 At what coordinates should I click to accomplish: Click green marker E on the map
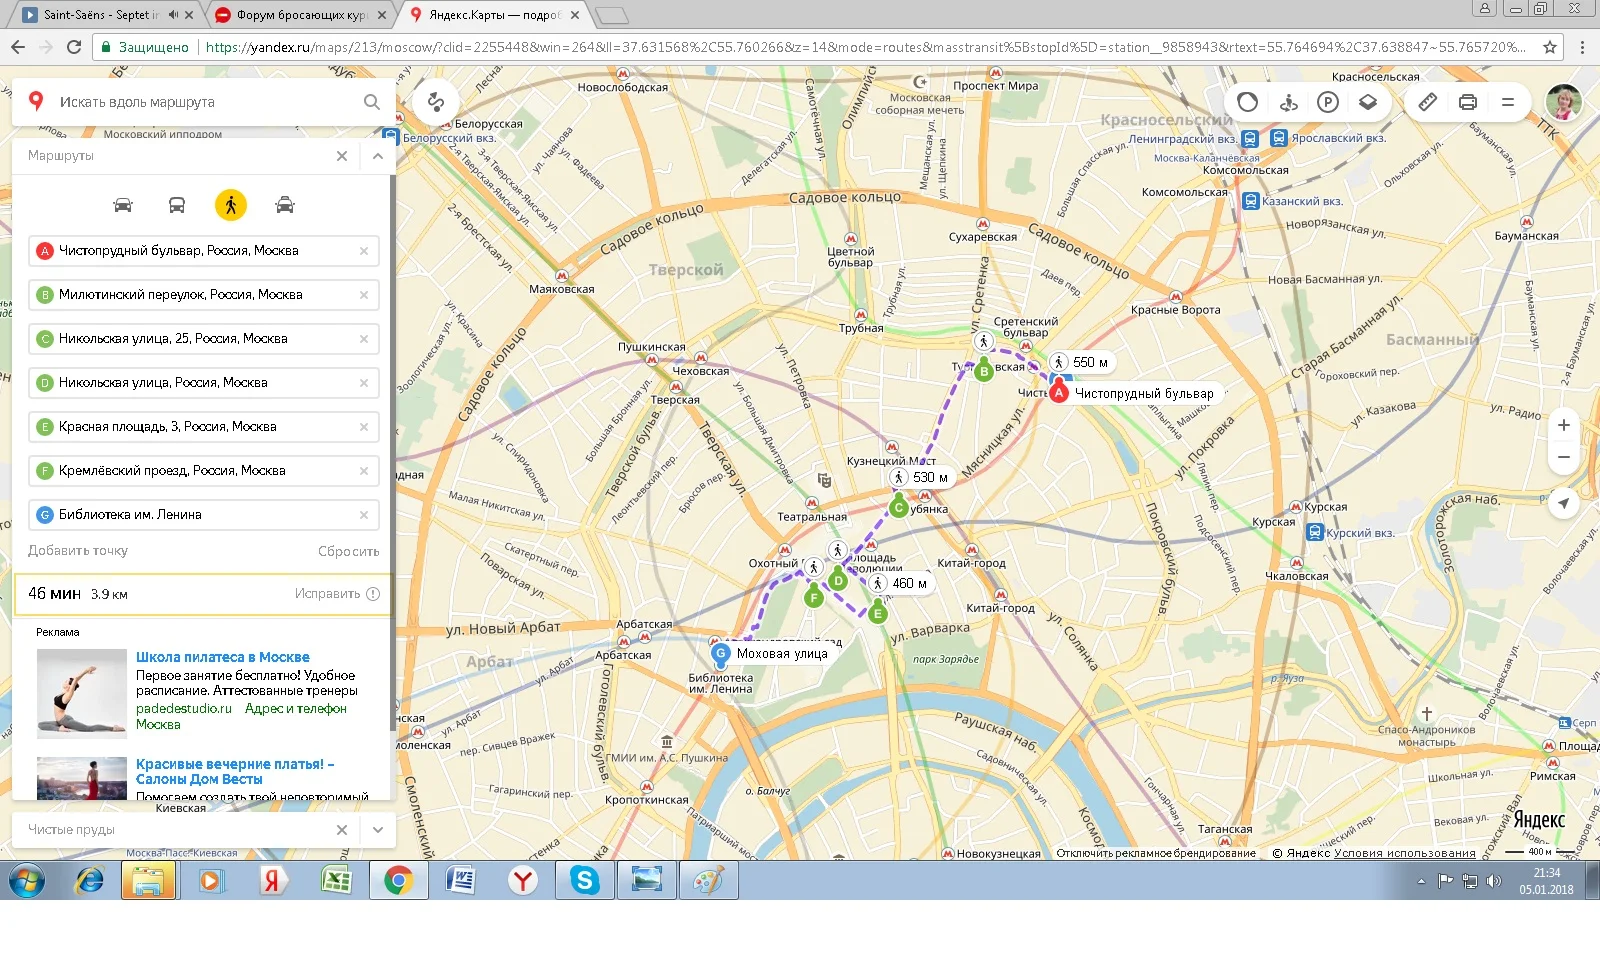tap(877, 613)
